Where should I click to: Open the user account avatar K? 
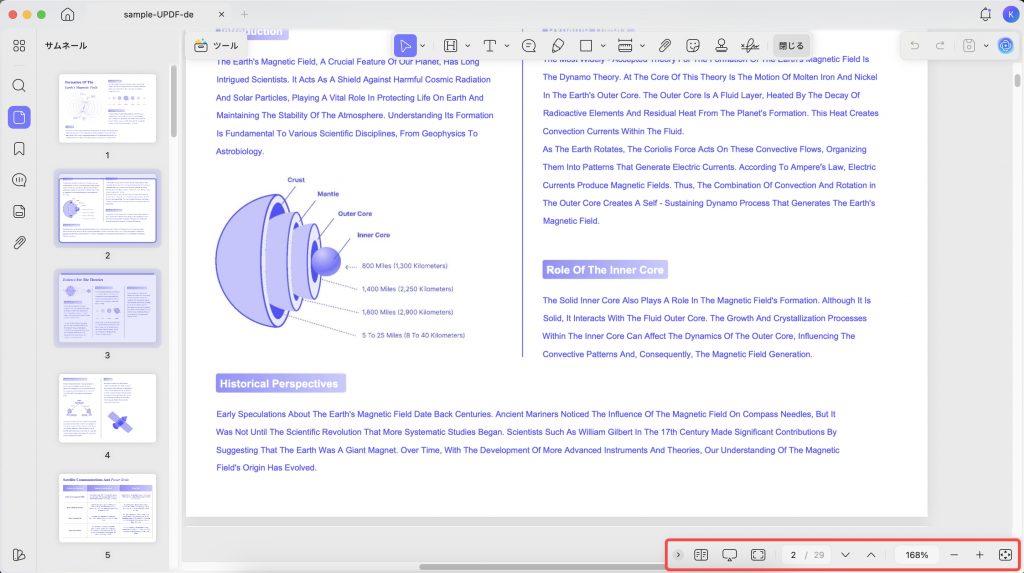tap(1010, 14)
